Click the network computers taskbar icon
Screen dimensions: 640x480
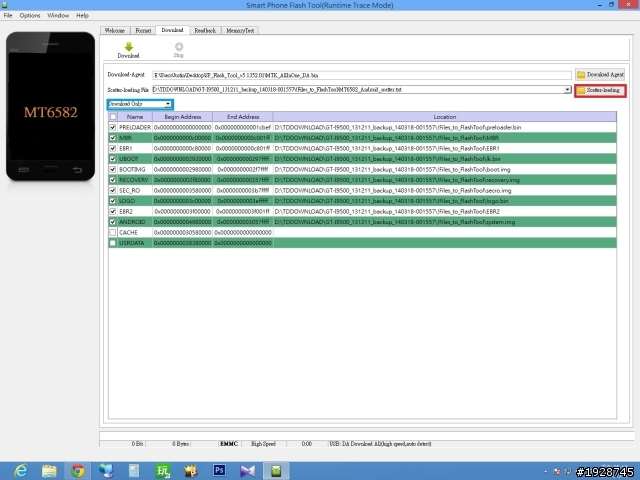[106, 471]
